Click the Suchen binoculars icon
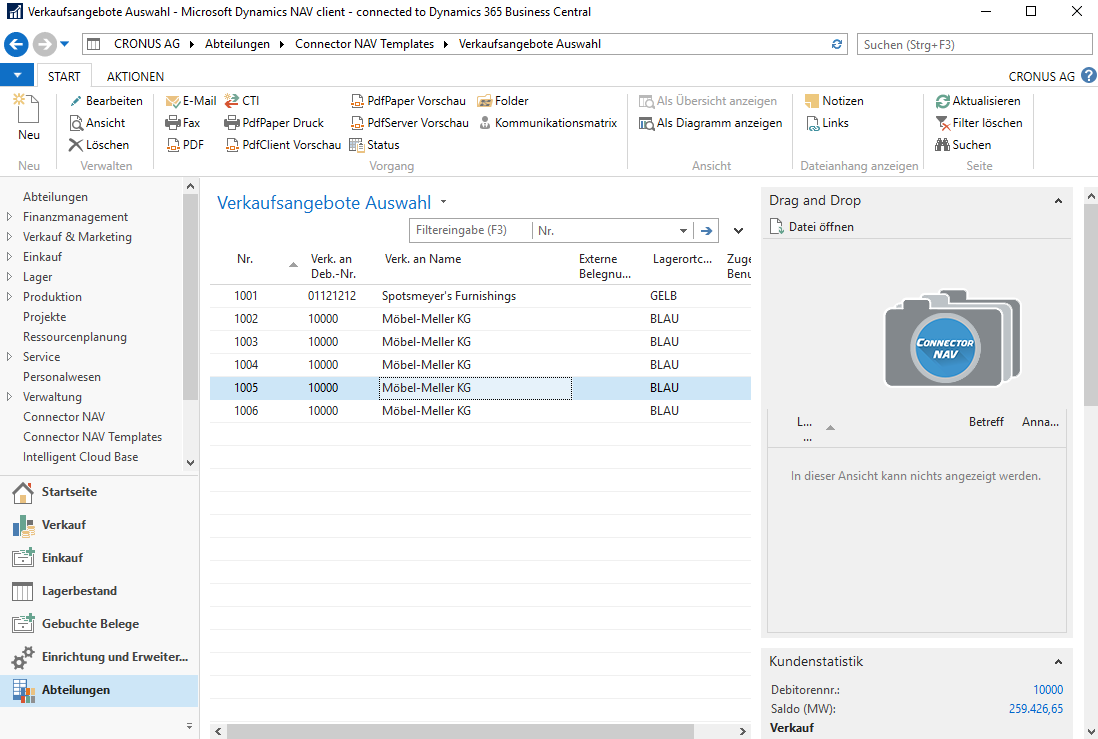The height and width of the screenshot is (739, 1098). (x=943, y=145)
